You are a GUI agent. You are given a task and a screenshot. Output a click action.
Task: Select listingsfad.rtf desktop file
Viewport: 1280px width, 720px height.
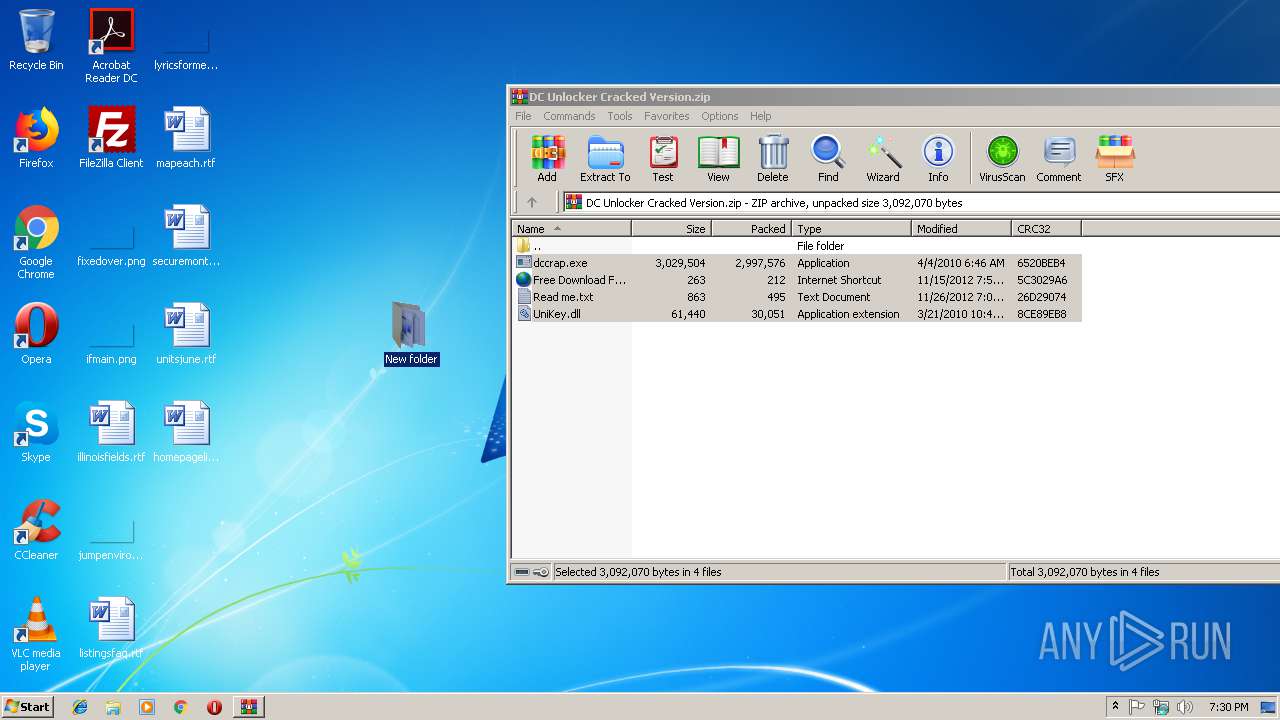tap(111, 628)
